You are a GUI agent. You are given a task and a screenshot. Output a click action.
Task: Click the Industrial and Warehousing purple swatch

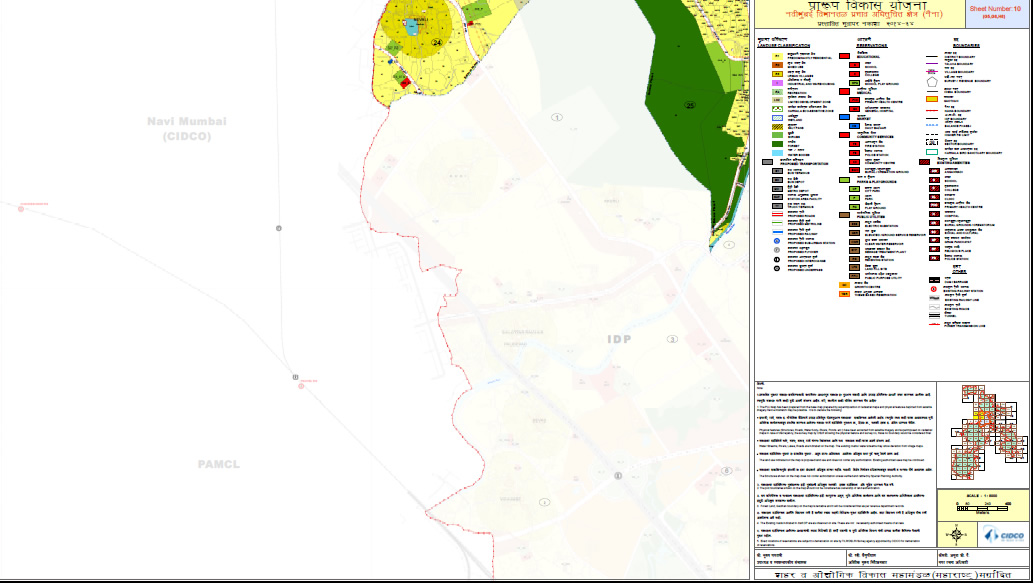pyautogui.click(x=777, y=83)
